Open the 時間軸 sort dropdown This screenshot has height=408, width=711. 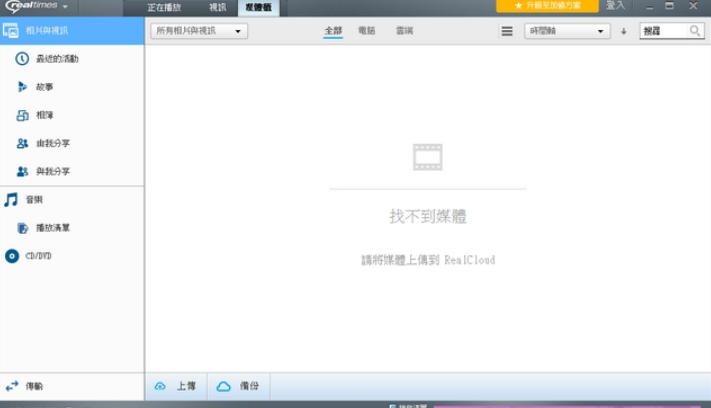(x=567, y=31)
